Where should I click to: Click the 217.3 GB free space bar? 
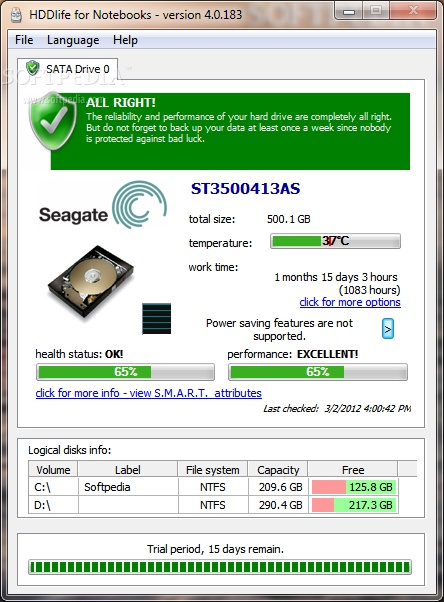[x=354, y=504]
